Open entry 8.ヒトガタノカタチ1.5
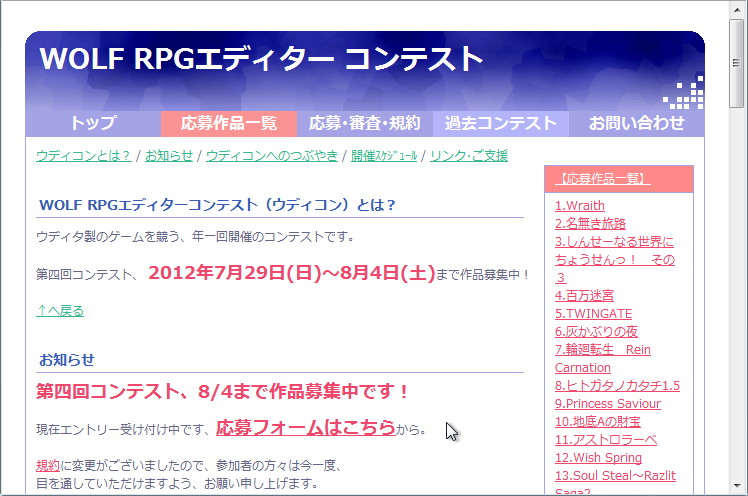Image resolution: width=748 pixels, height=496 pixels. tap(617, 385)
